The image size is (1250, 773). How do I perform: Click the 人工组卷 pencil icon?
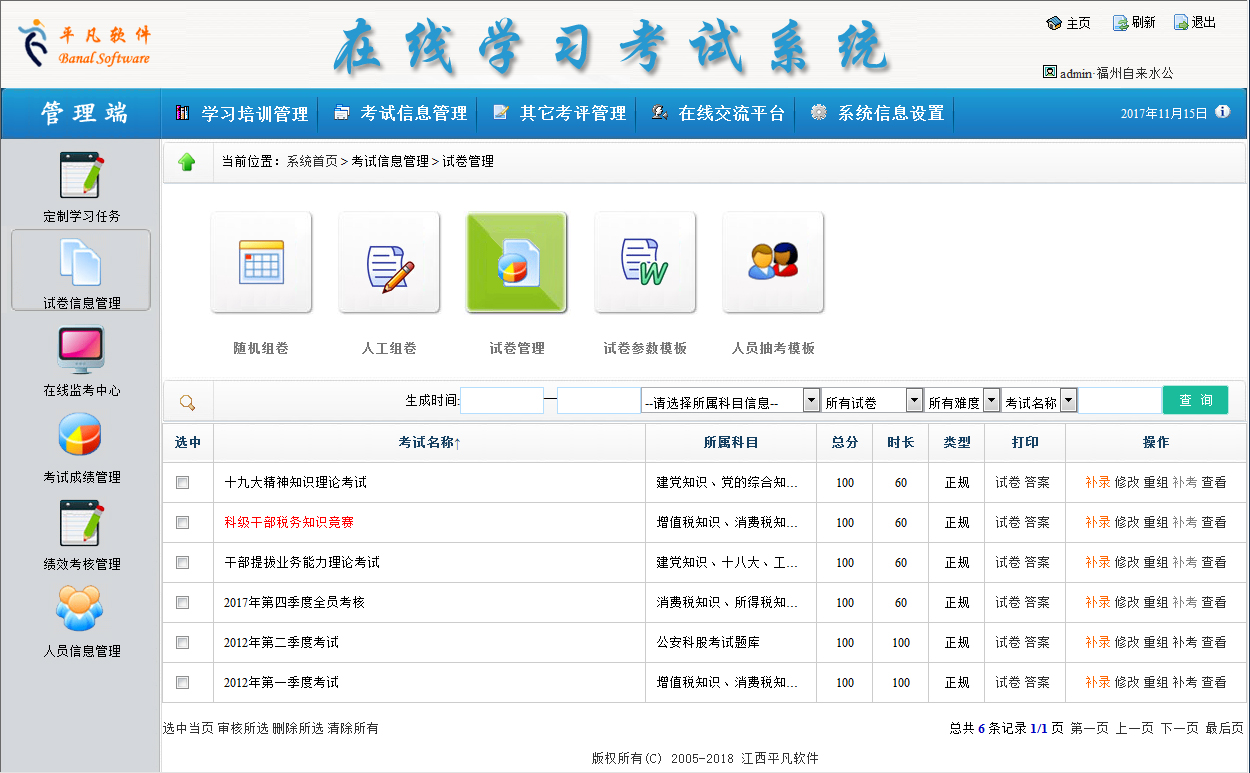[389, 263]
